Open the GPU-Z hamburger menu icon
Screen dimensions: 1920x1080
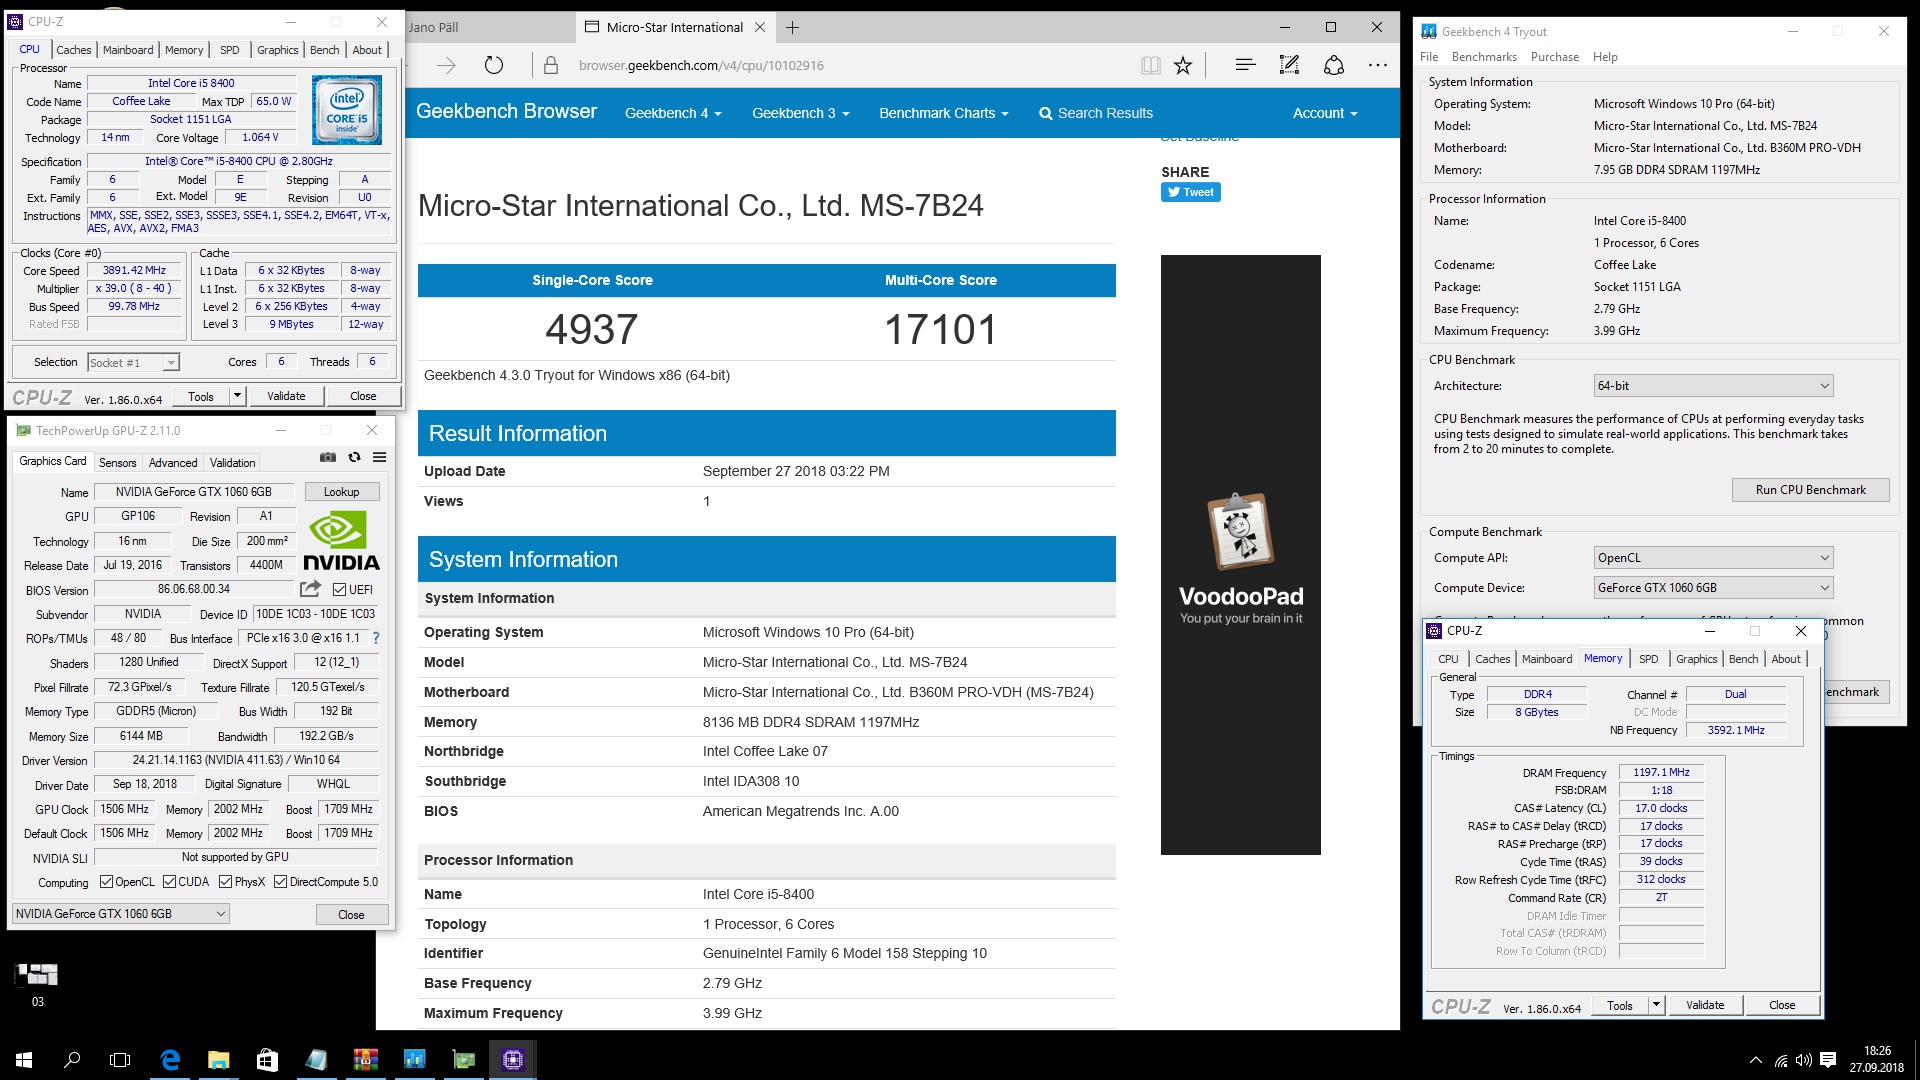380,458
